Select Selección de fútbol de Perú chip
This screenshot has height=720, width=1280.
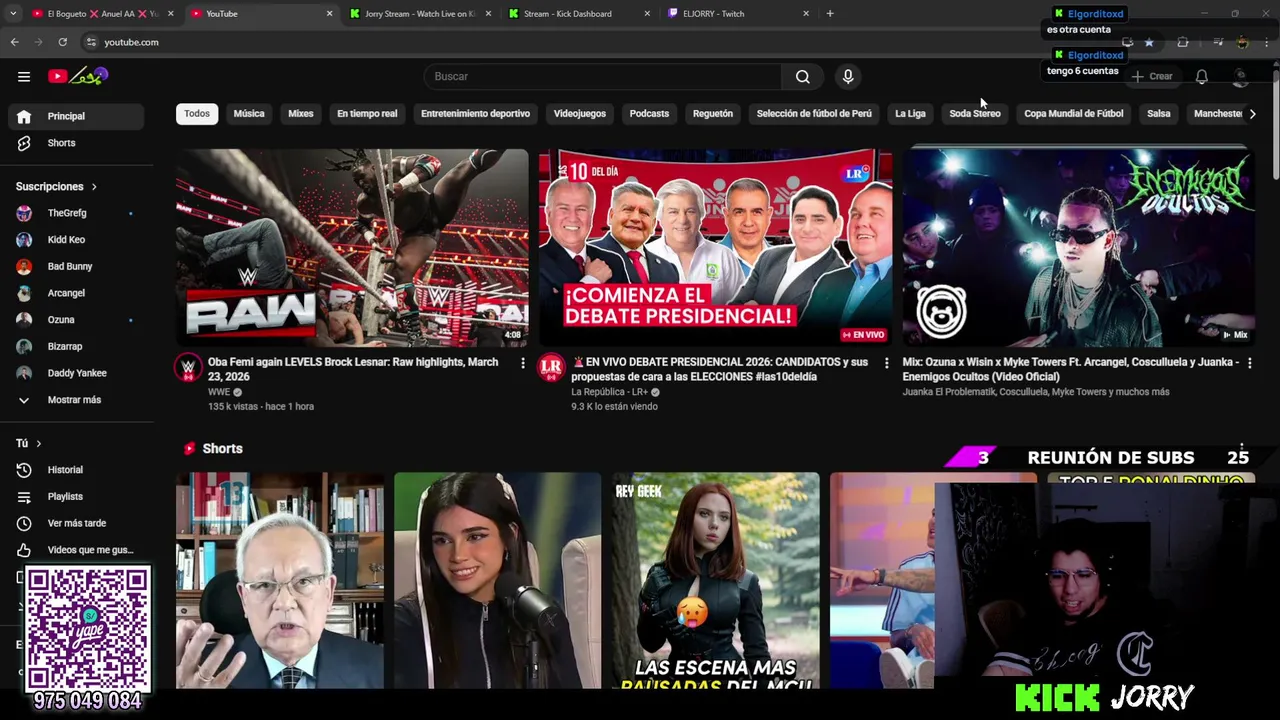click(x=814, y=113)
